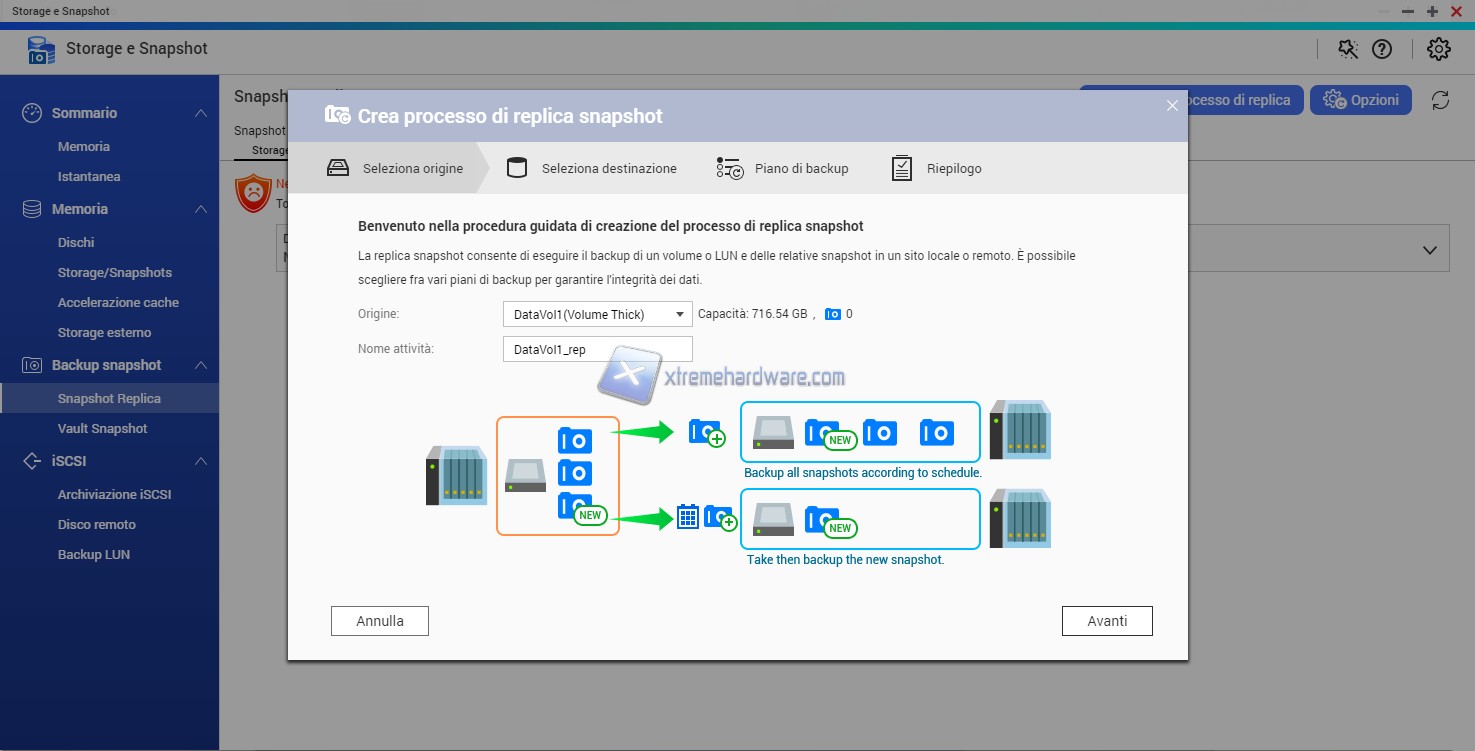Viewport: 1475px width, 751px height.
Task: Select Vault Snapshot in the sidebar
Action: pos(102,428)
